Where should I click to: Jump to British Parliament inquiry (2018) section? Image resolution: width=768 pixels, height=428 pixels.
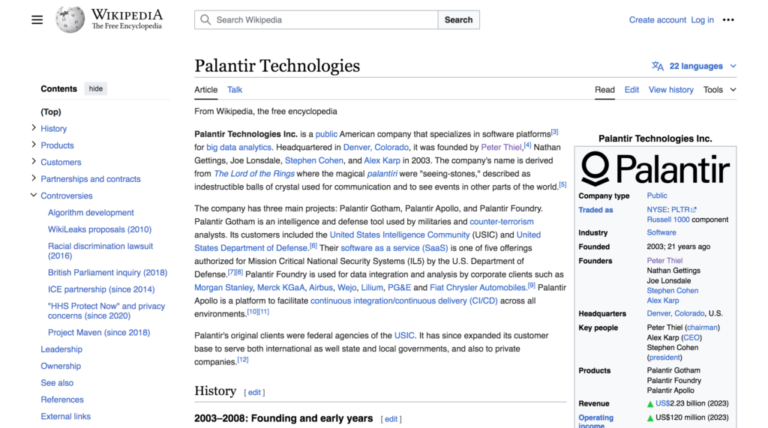pyautogui.click(x=107, y=272)
